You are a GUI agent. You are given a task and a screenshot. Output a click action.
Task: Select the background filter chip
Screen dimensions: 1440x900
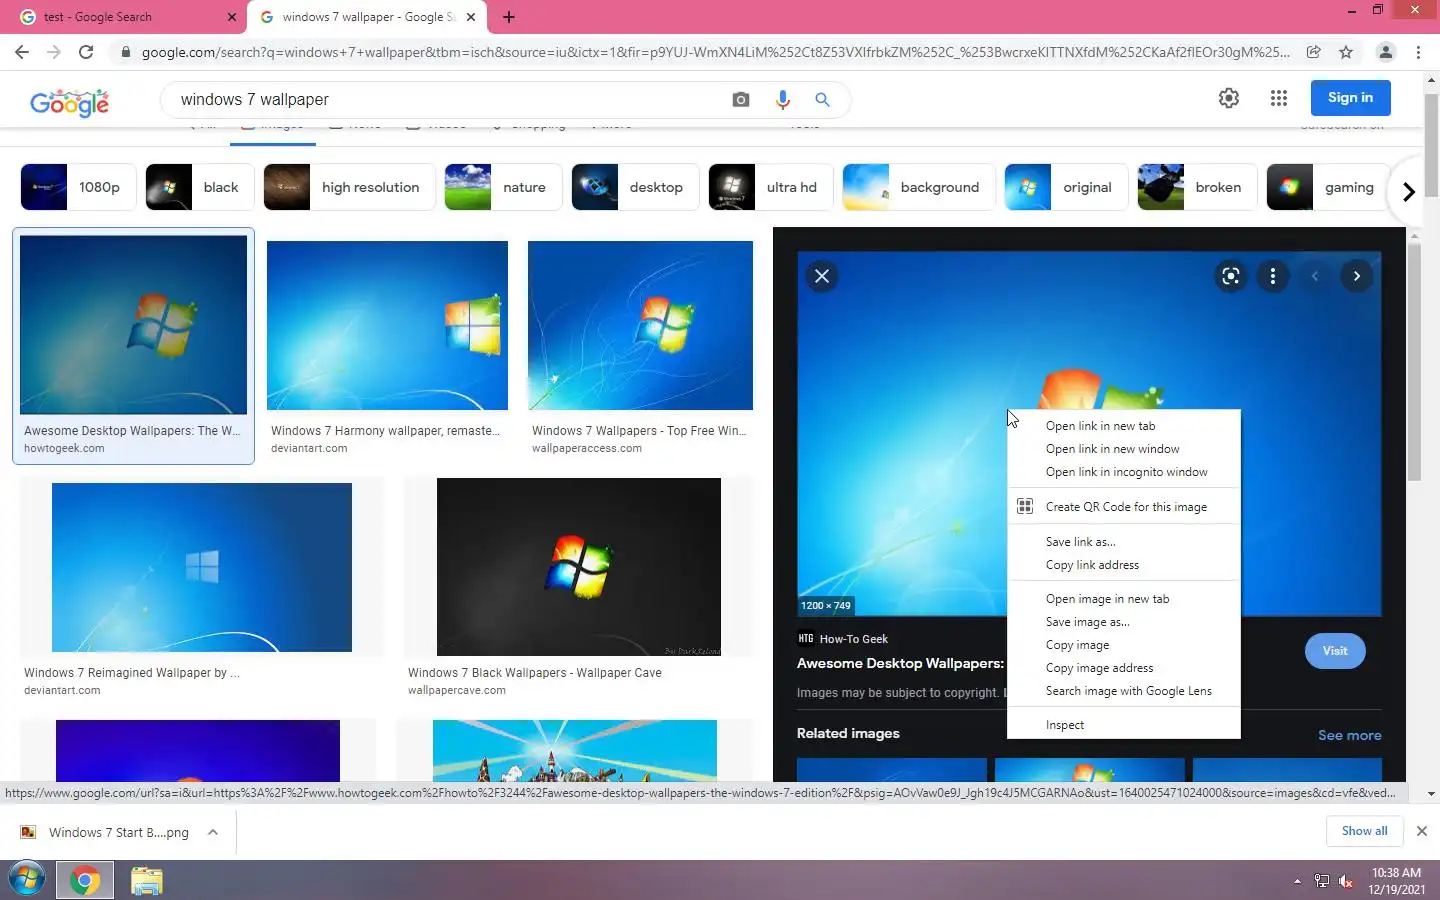(x=919, y=187)
